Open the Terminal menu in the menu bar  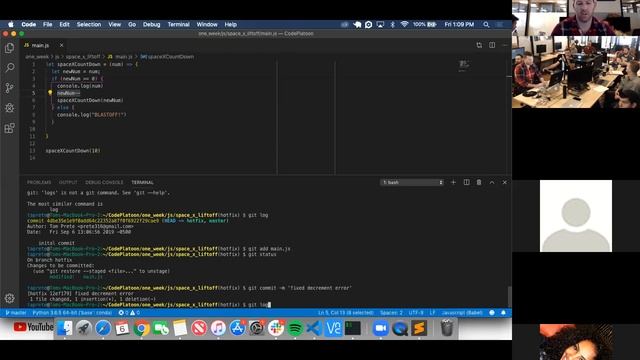178,24
